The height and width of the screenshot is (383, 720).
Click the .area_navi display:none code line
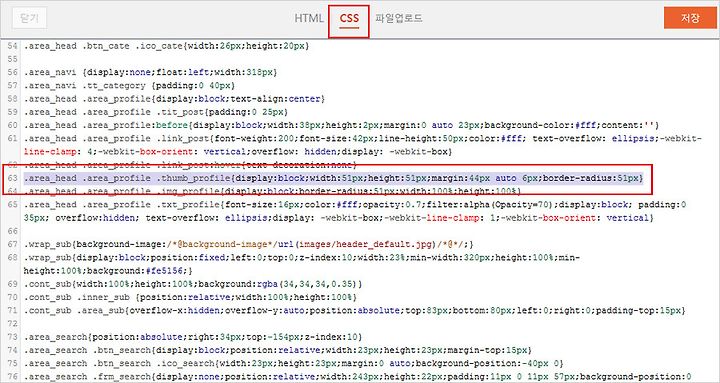tap(151, 72)
